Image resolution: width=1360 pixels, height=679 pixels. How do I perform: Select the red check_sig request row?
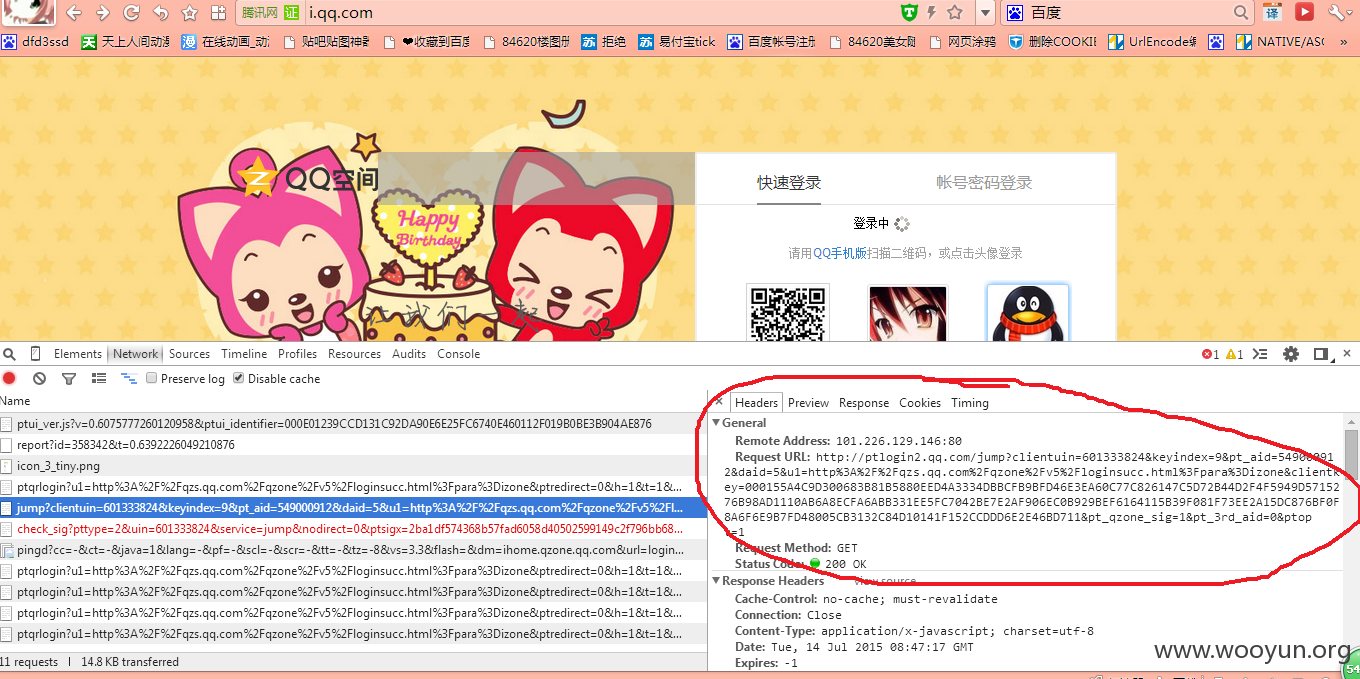click(353, 529)
